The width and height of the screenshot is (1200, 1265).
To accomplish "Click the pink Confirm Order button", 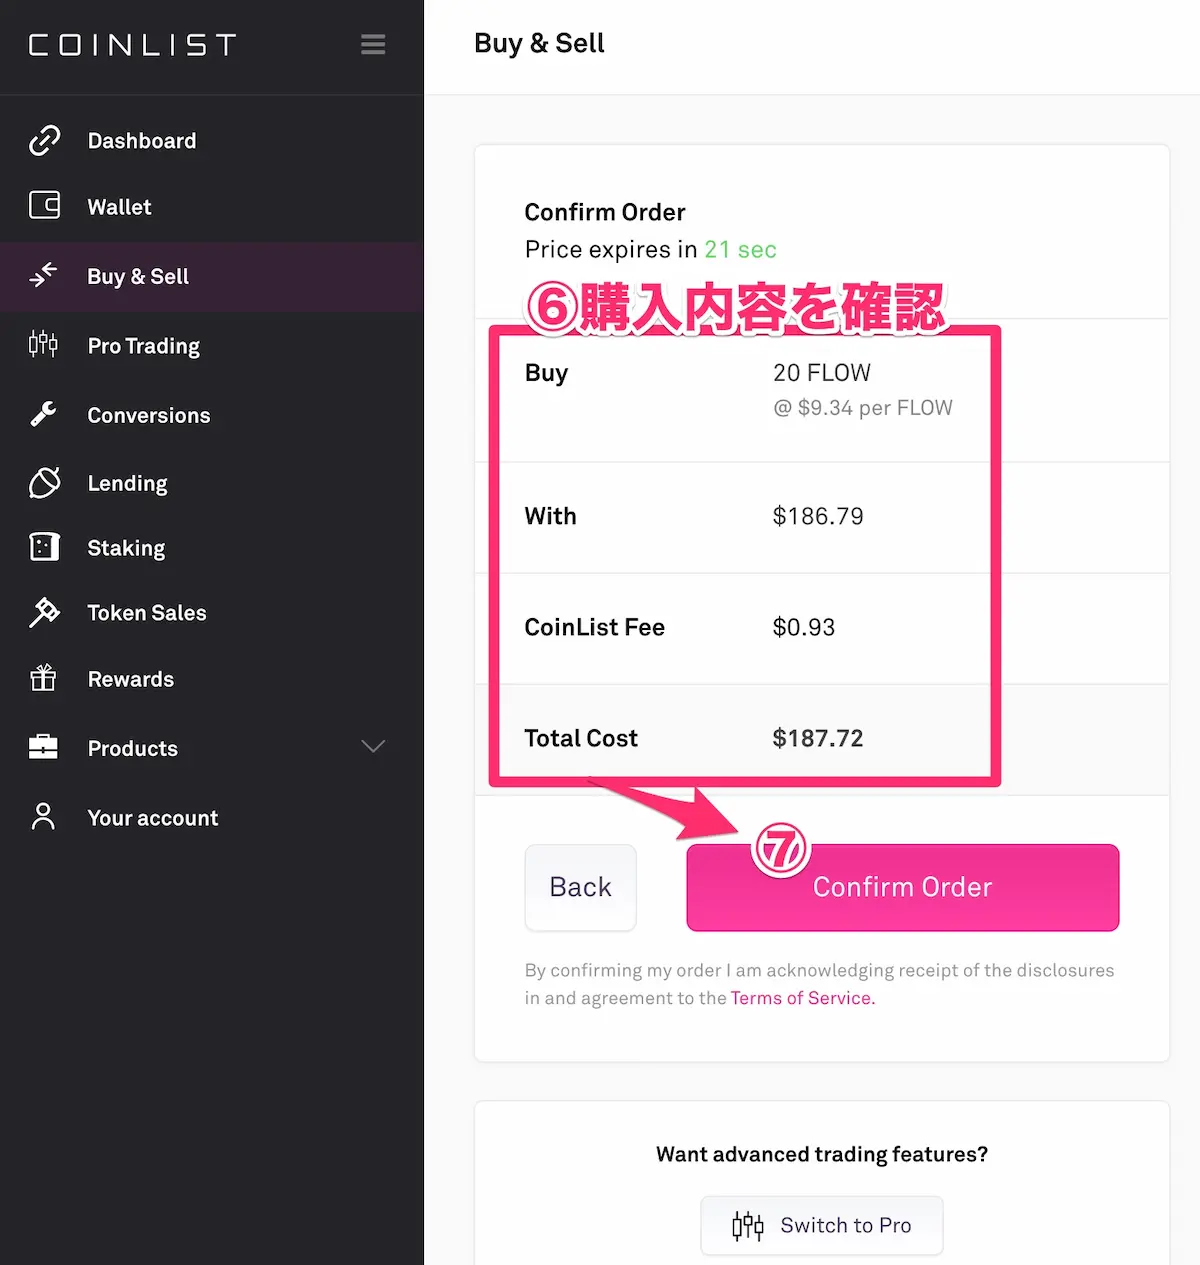I will click(x=903, y=887).
